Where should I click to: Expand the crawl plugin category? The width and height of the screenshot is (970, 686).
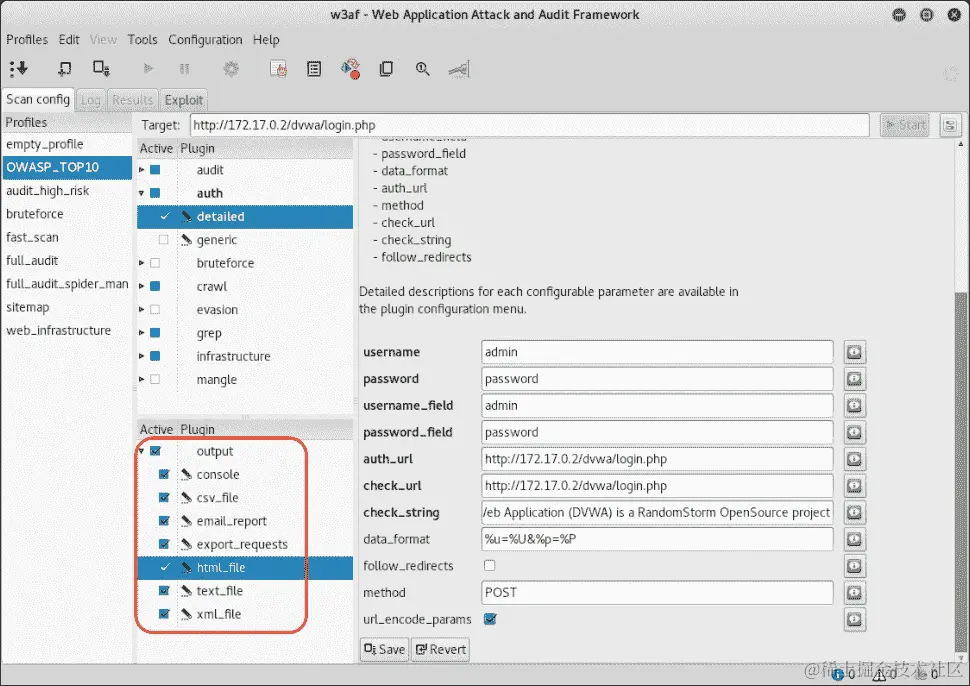click(x=142, y=286)
